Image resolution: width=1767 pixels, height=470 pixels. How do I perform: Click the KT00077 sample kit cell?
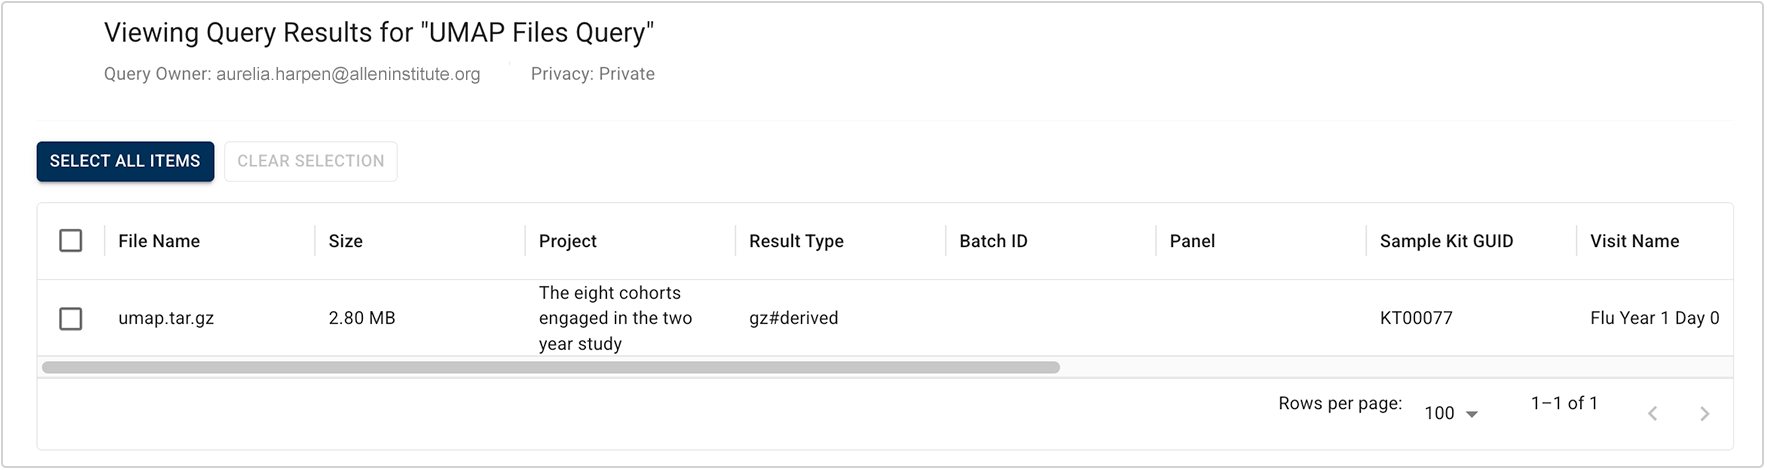click(1416, 319)
